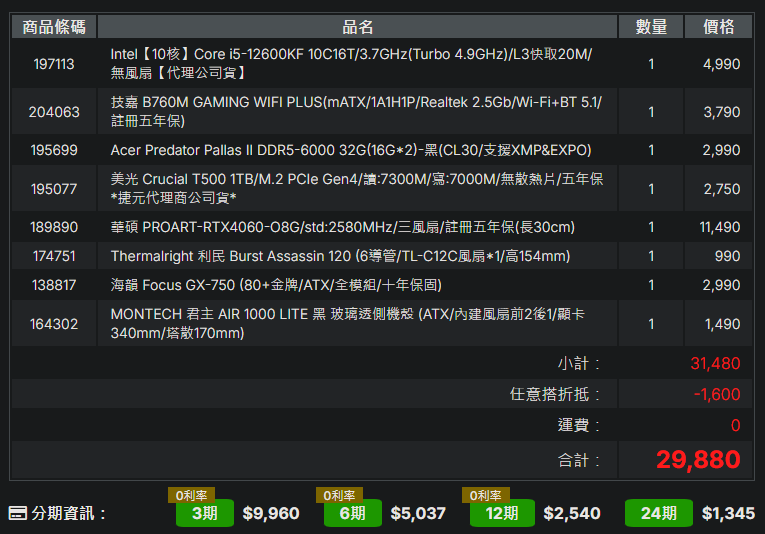This screenshot has height=534, width=765.
Task: Click the 4,990 price of Intel CPU
Action: pyautogui.click(x=721, y=64)
